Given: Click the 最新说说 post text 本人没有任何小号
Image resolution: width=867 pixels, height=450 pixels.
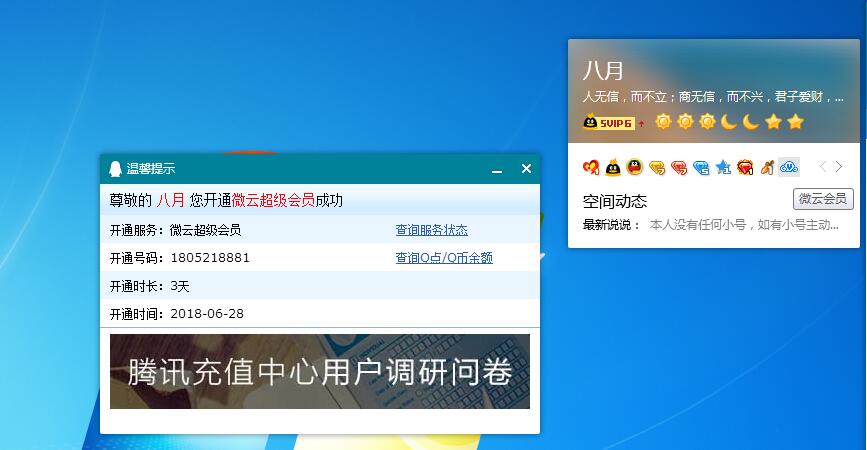Looking at the screenshot, I should pos(744,225).
